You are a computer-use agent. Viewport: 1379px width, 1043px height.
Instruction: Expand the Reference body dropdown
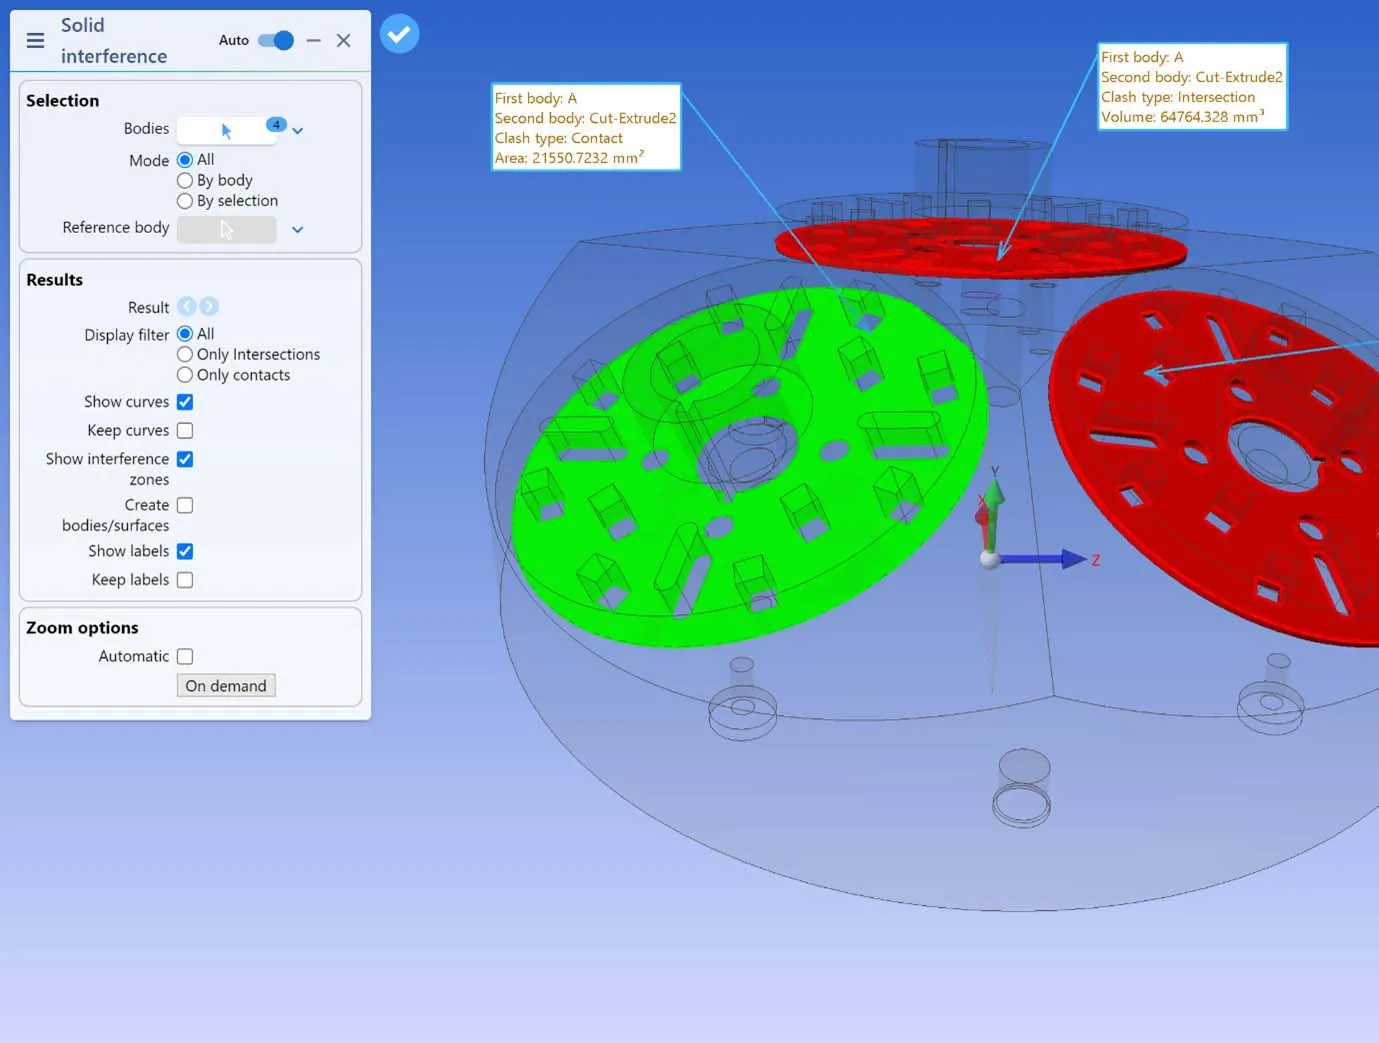pyautogui.click(x=297, y=229)
